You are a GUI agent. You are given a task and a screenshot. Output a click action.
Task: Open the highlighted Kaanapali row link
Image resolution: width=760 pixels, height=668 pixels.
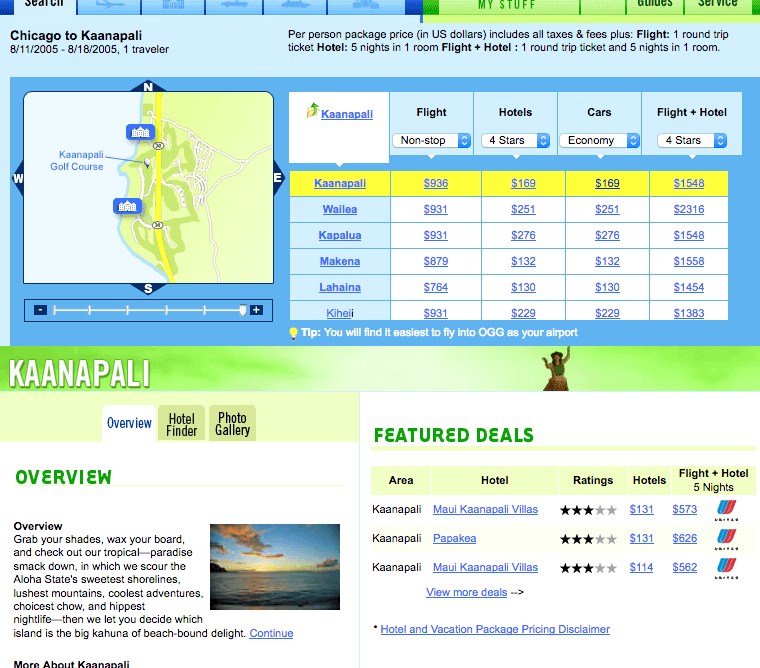point(340,183)
